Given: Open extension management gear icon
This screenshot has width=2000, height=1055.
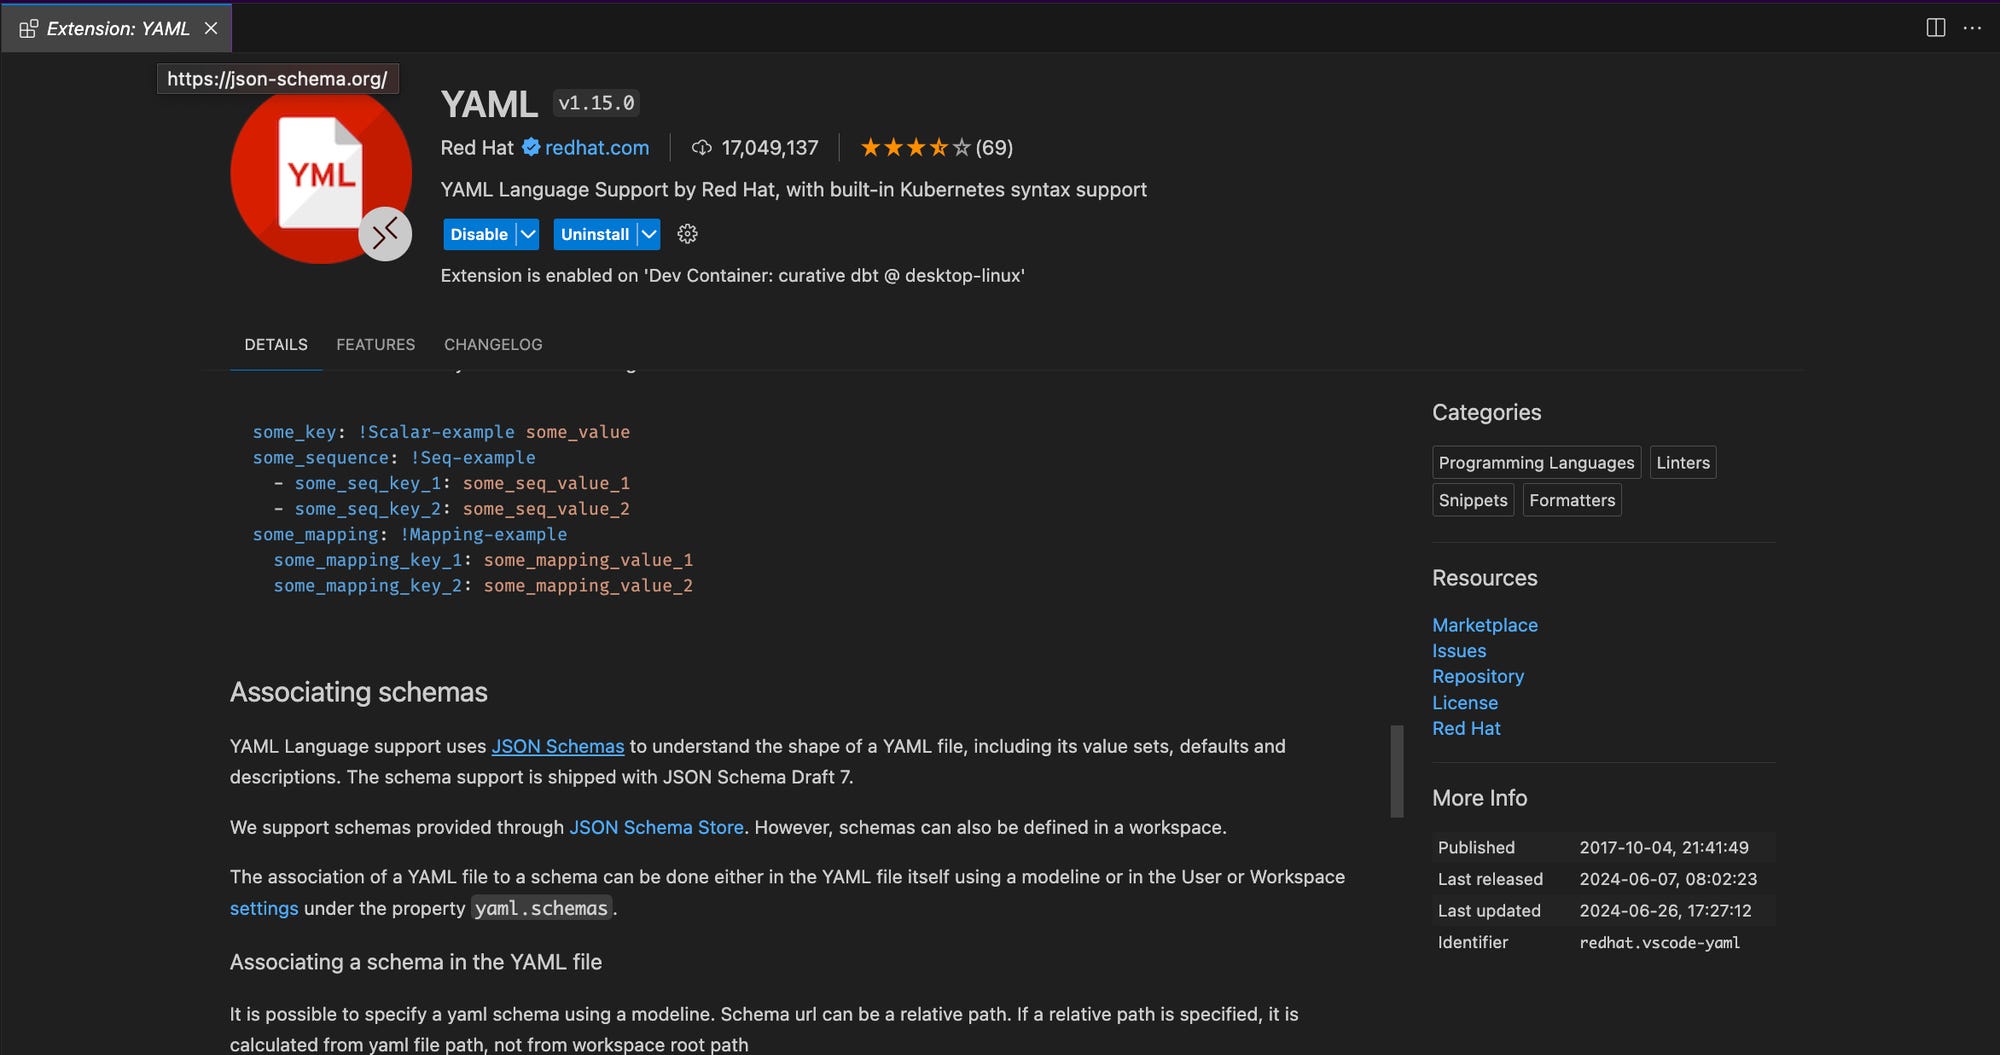Looking at the screenshot, I should [686, 234].
